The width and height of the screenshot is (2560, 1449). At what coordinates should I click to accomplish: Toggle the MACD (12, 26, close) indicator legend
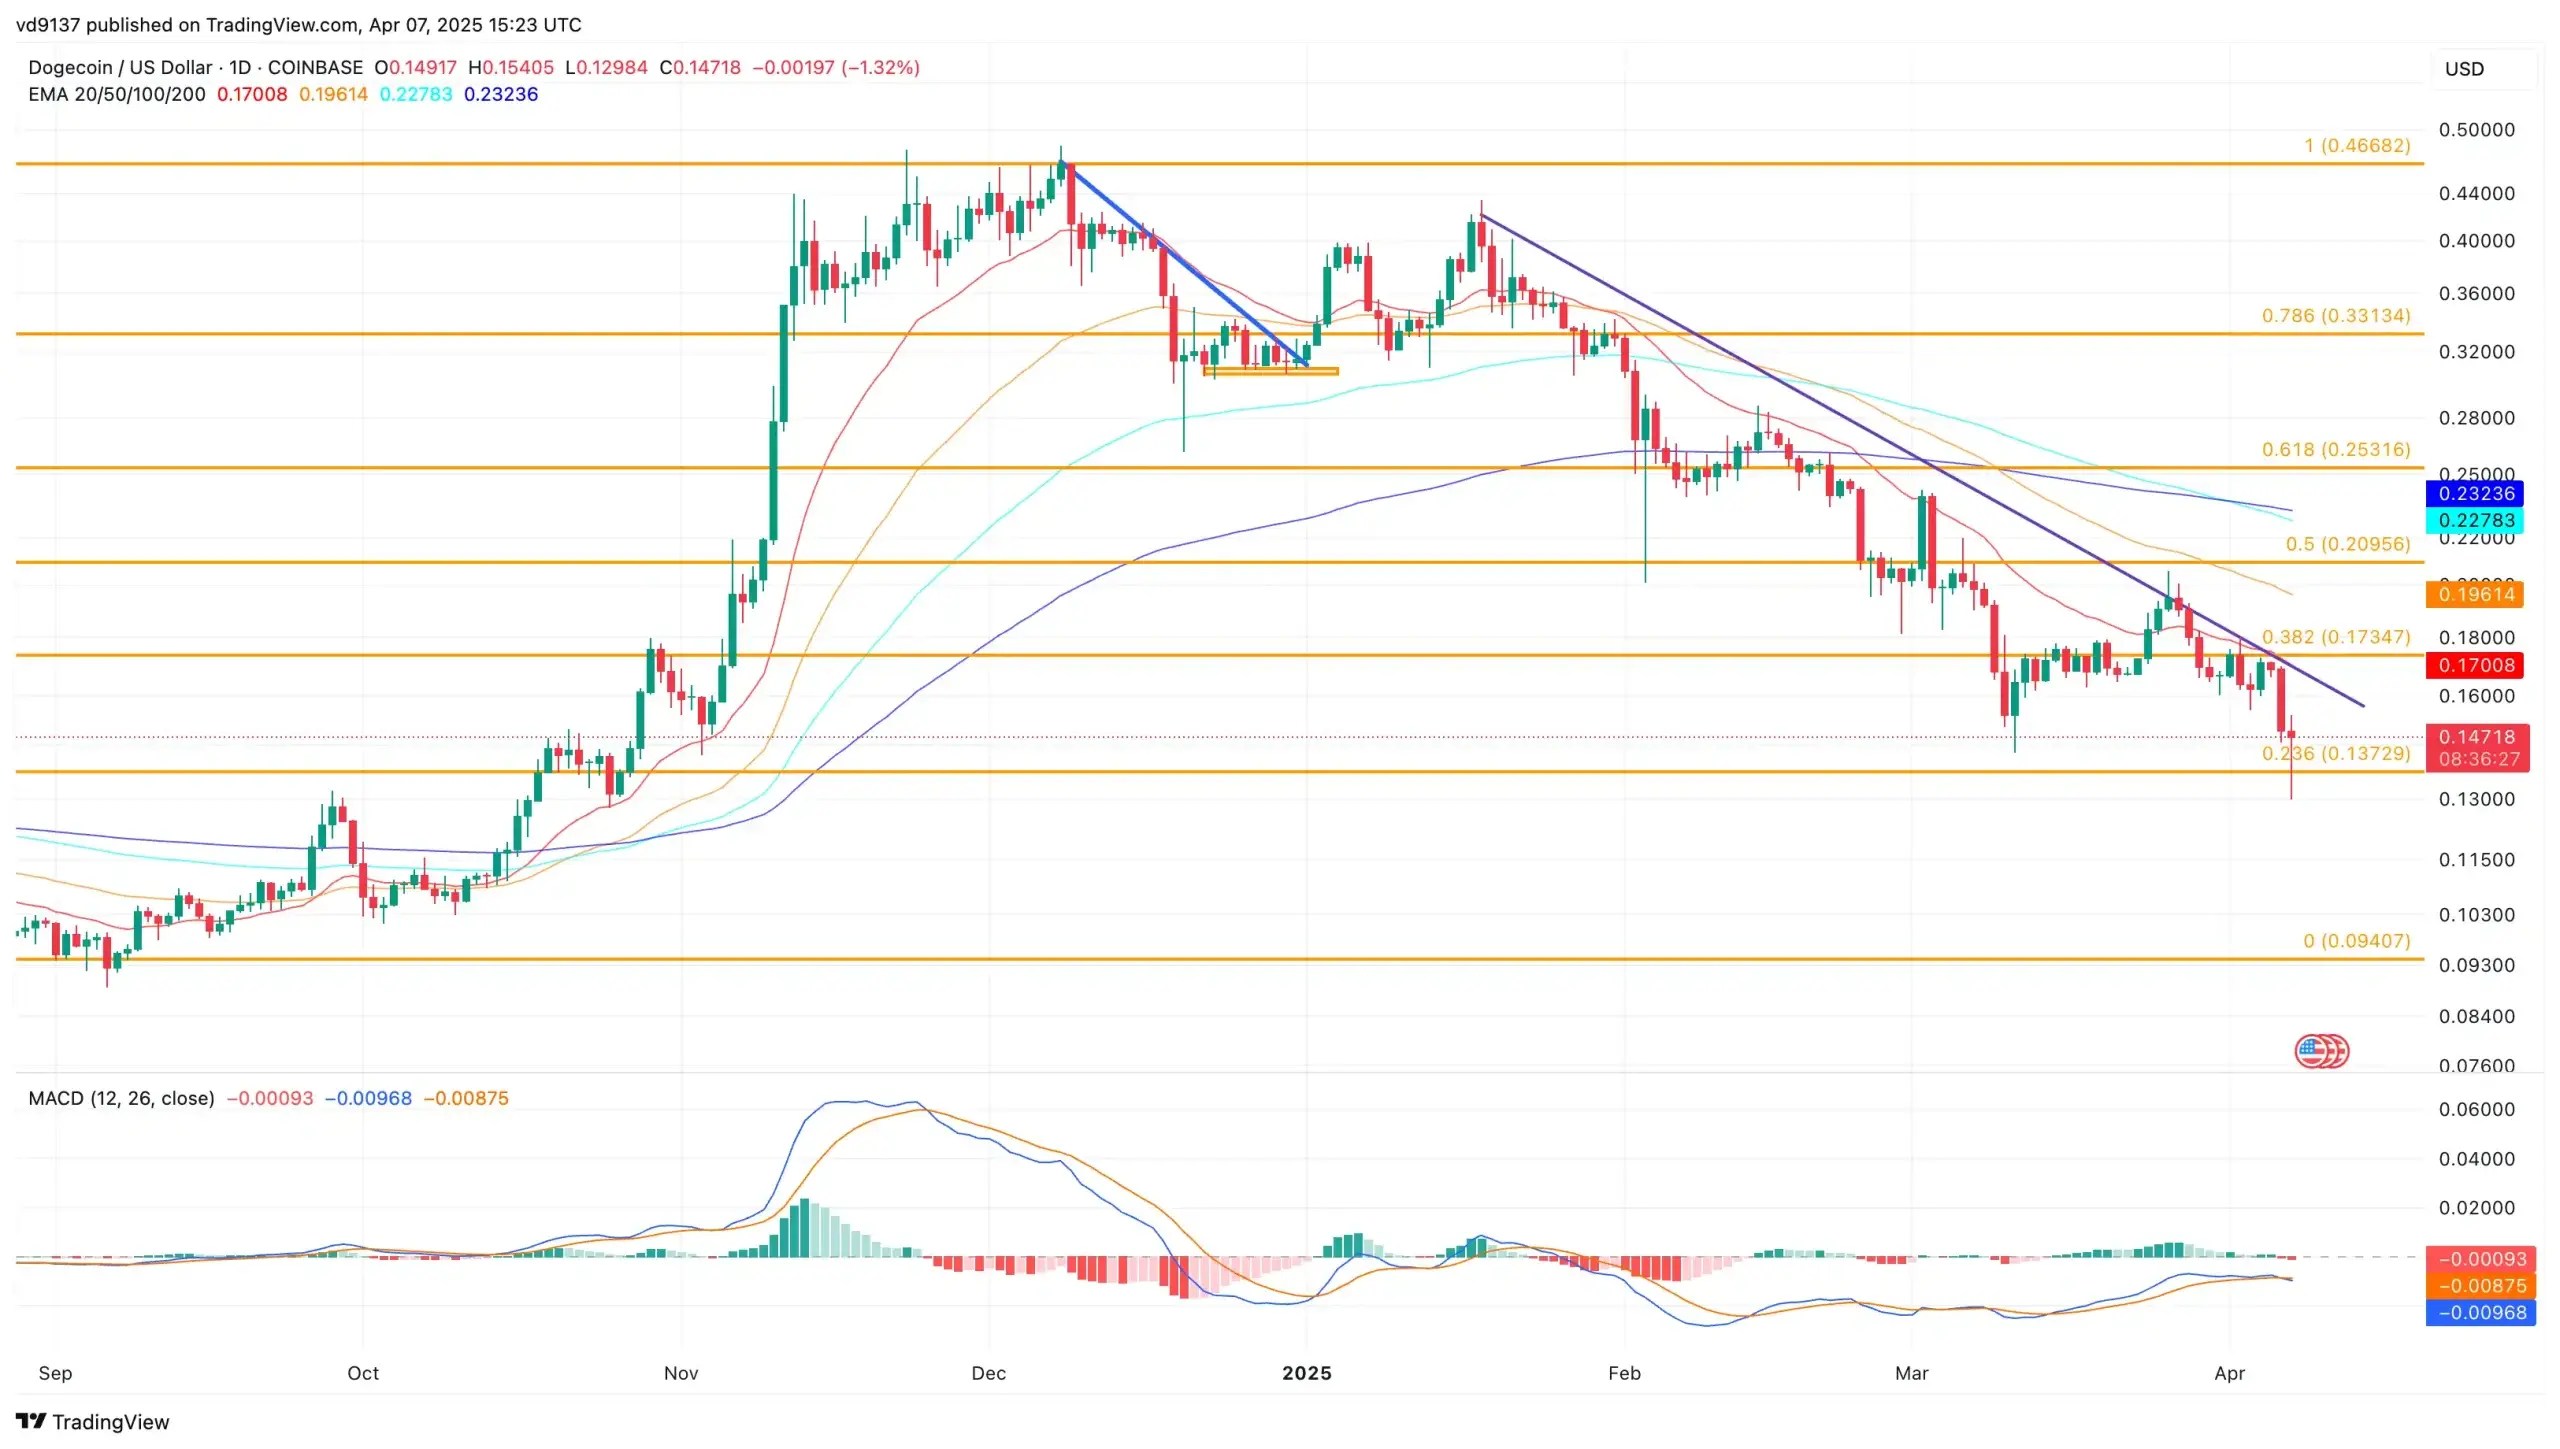[x=120, y=1097]
